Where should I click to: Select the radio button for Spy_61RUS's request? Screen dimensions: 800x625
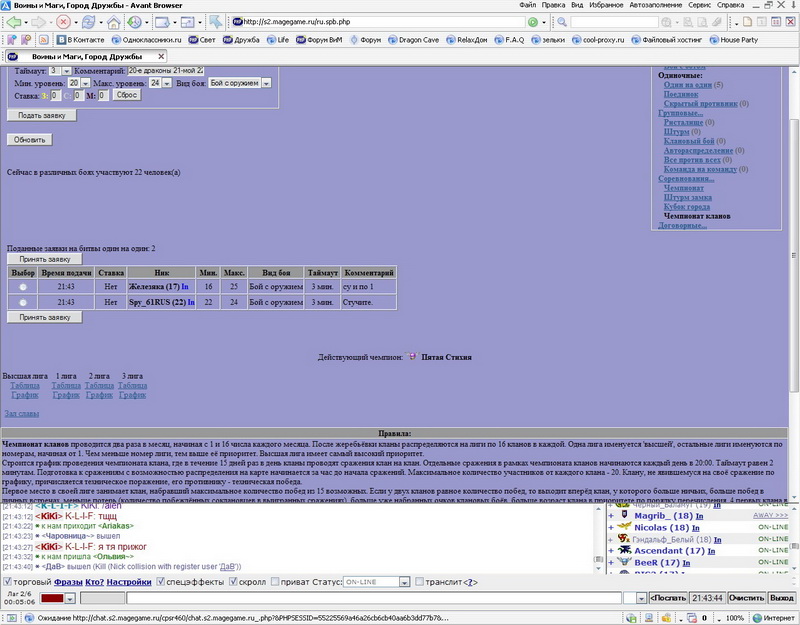tap(23, 303)
